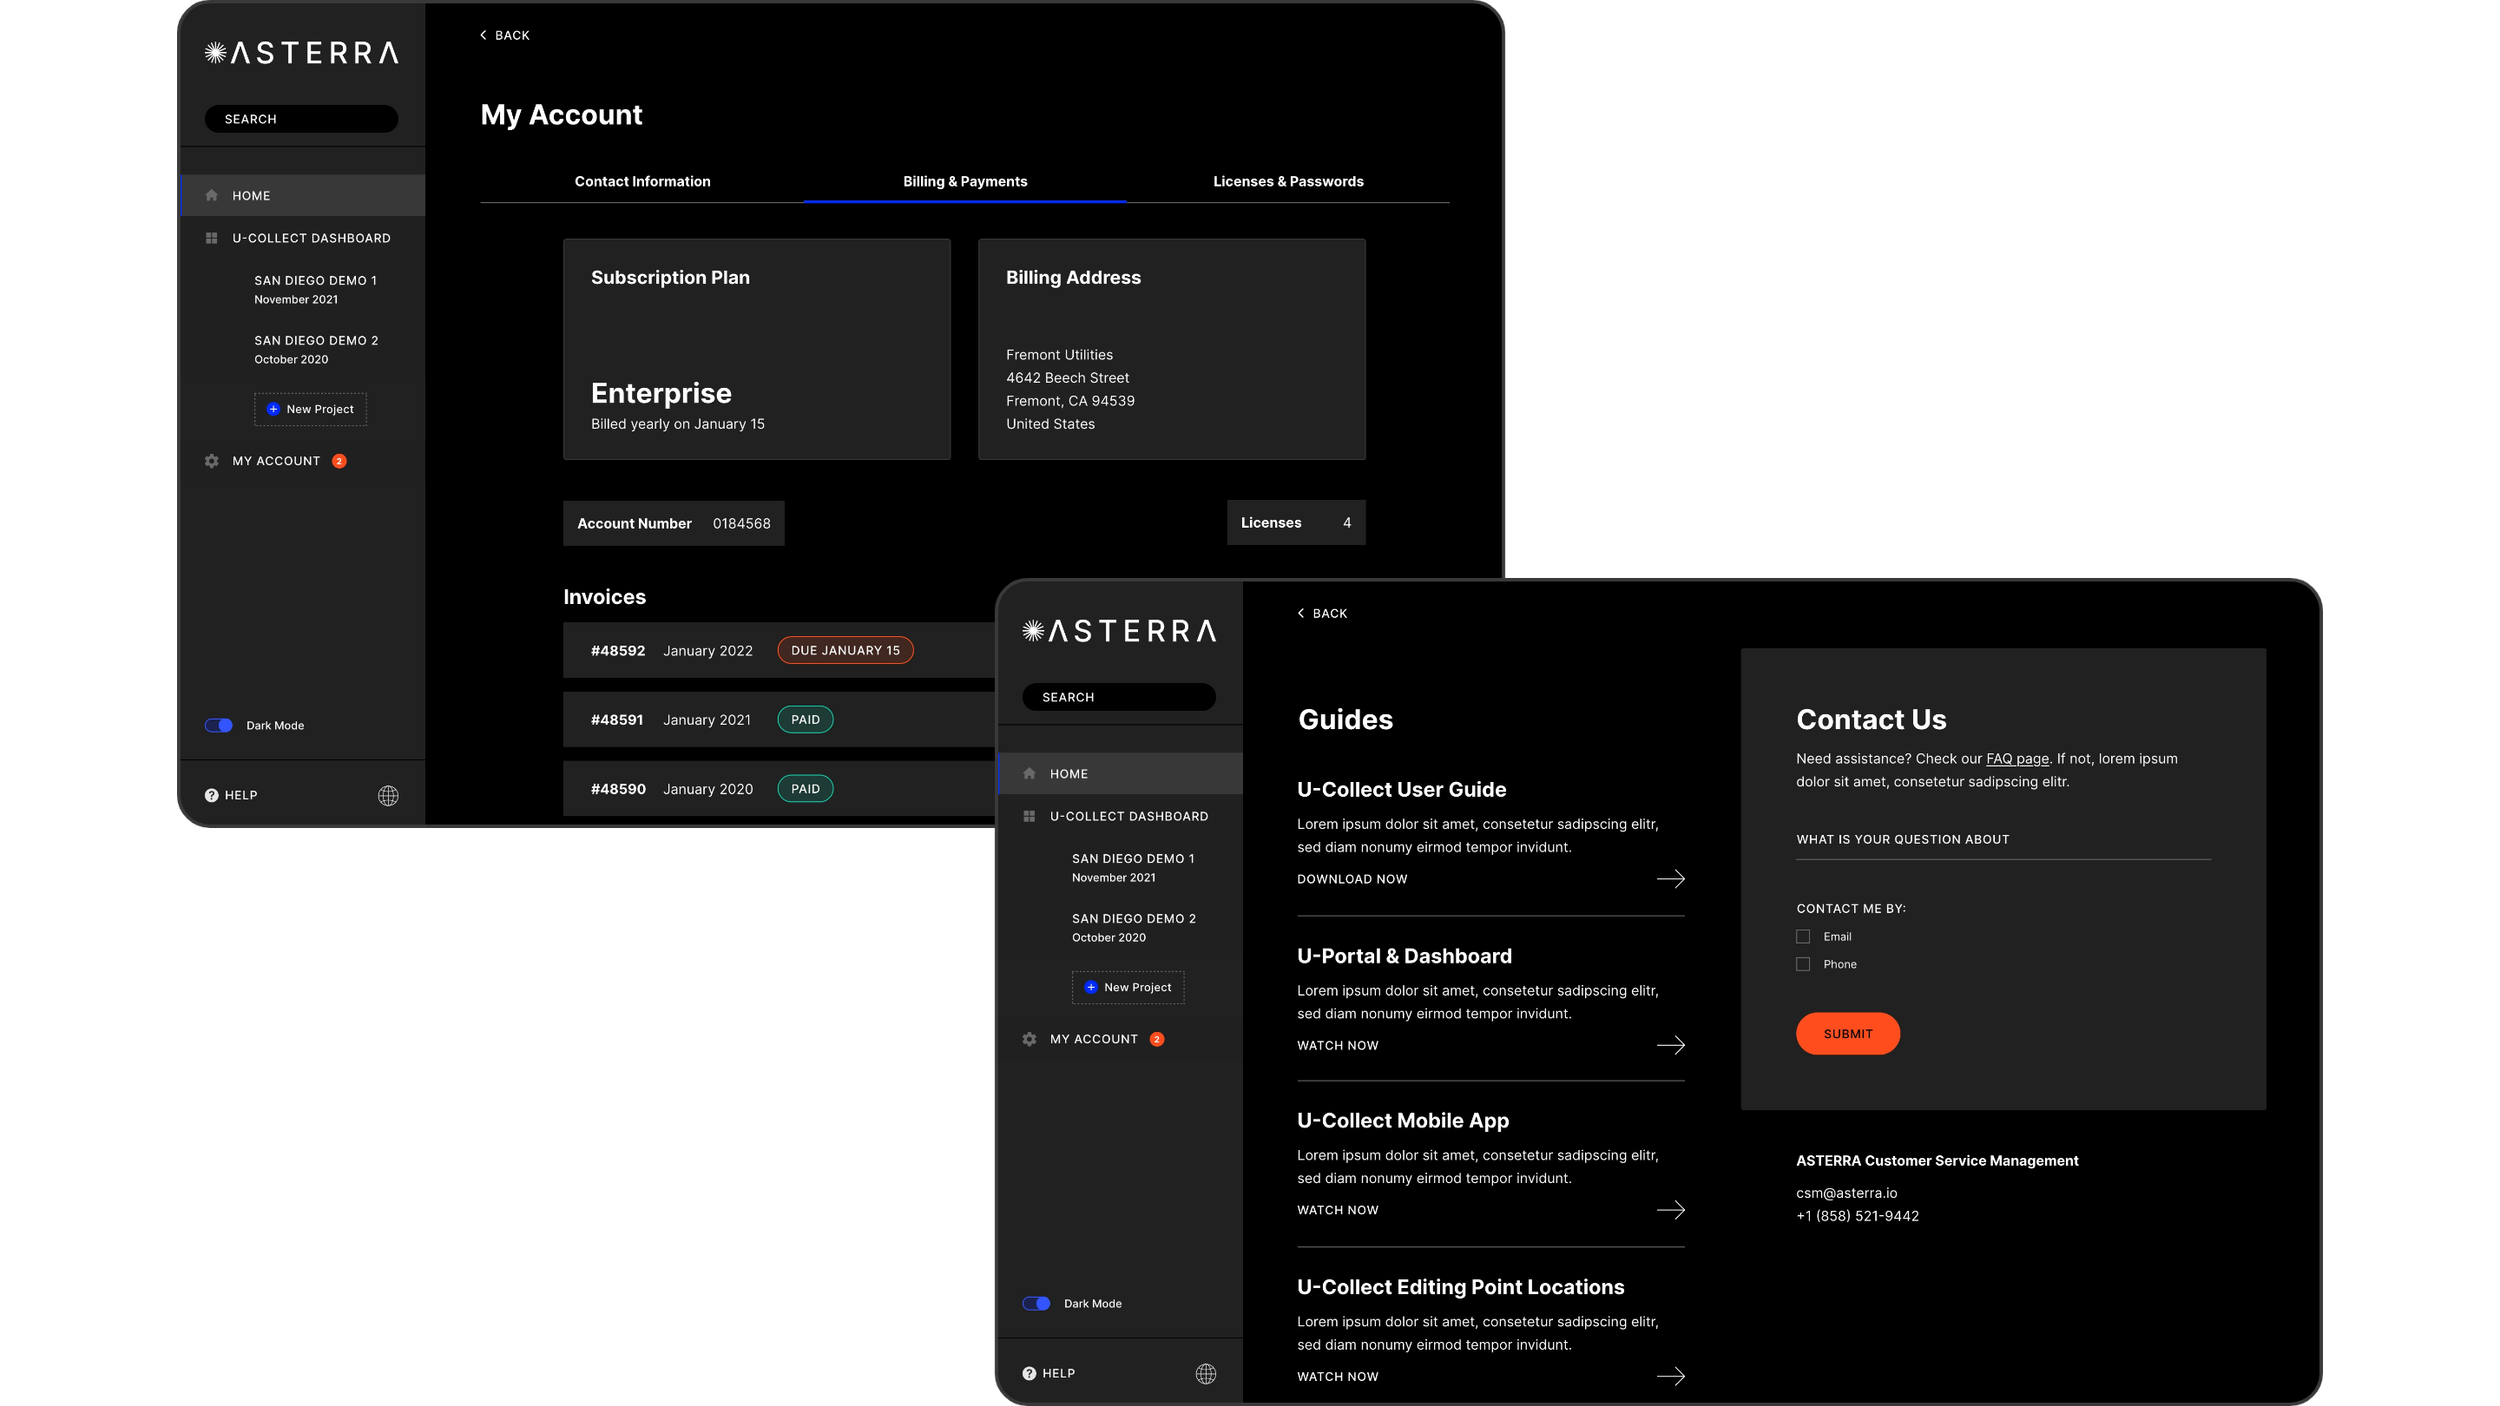Click the My Account gear icon
The height and width of the screenshot is (1406, 2500).
coord(212,461)
